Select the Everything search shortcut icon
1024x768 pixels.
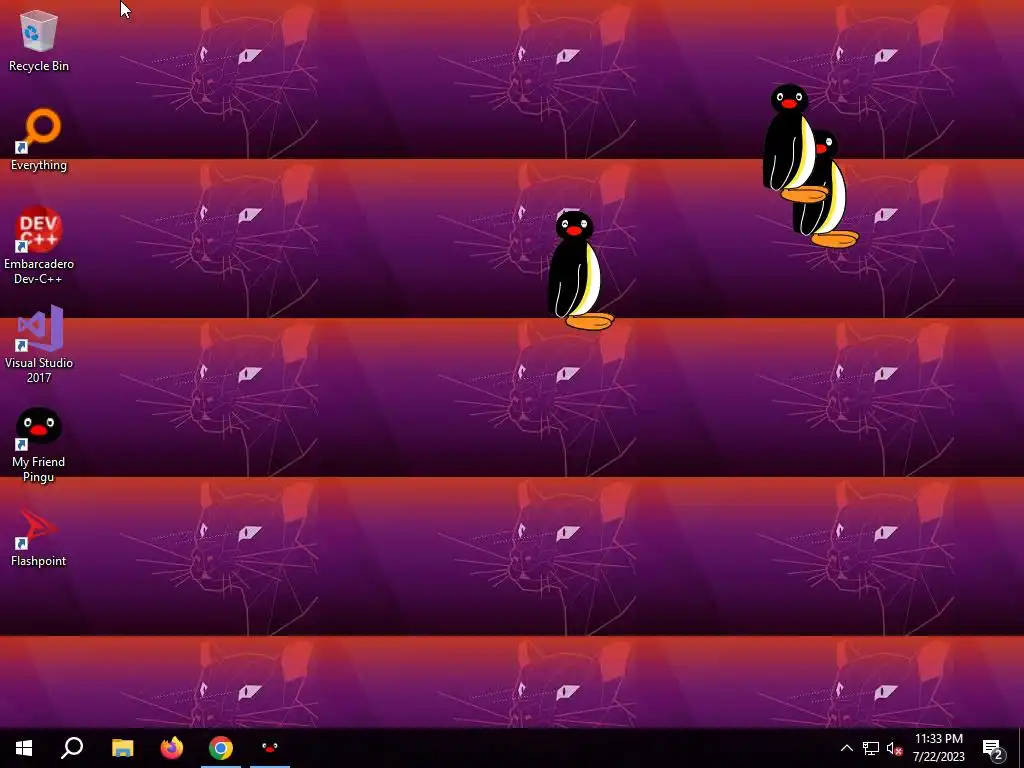pos(39,140)
